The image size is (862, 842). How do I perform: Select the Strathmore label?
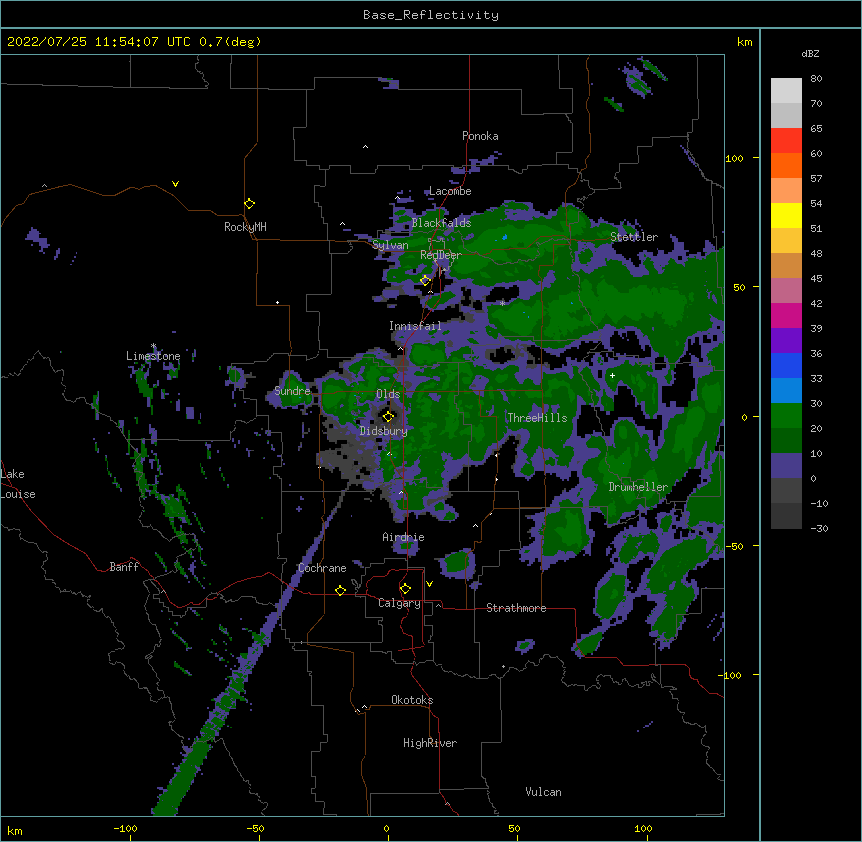click(516, 608)
